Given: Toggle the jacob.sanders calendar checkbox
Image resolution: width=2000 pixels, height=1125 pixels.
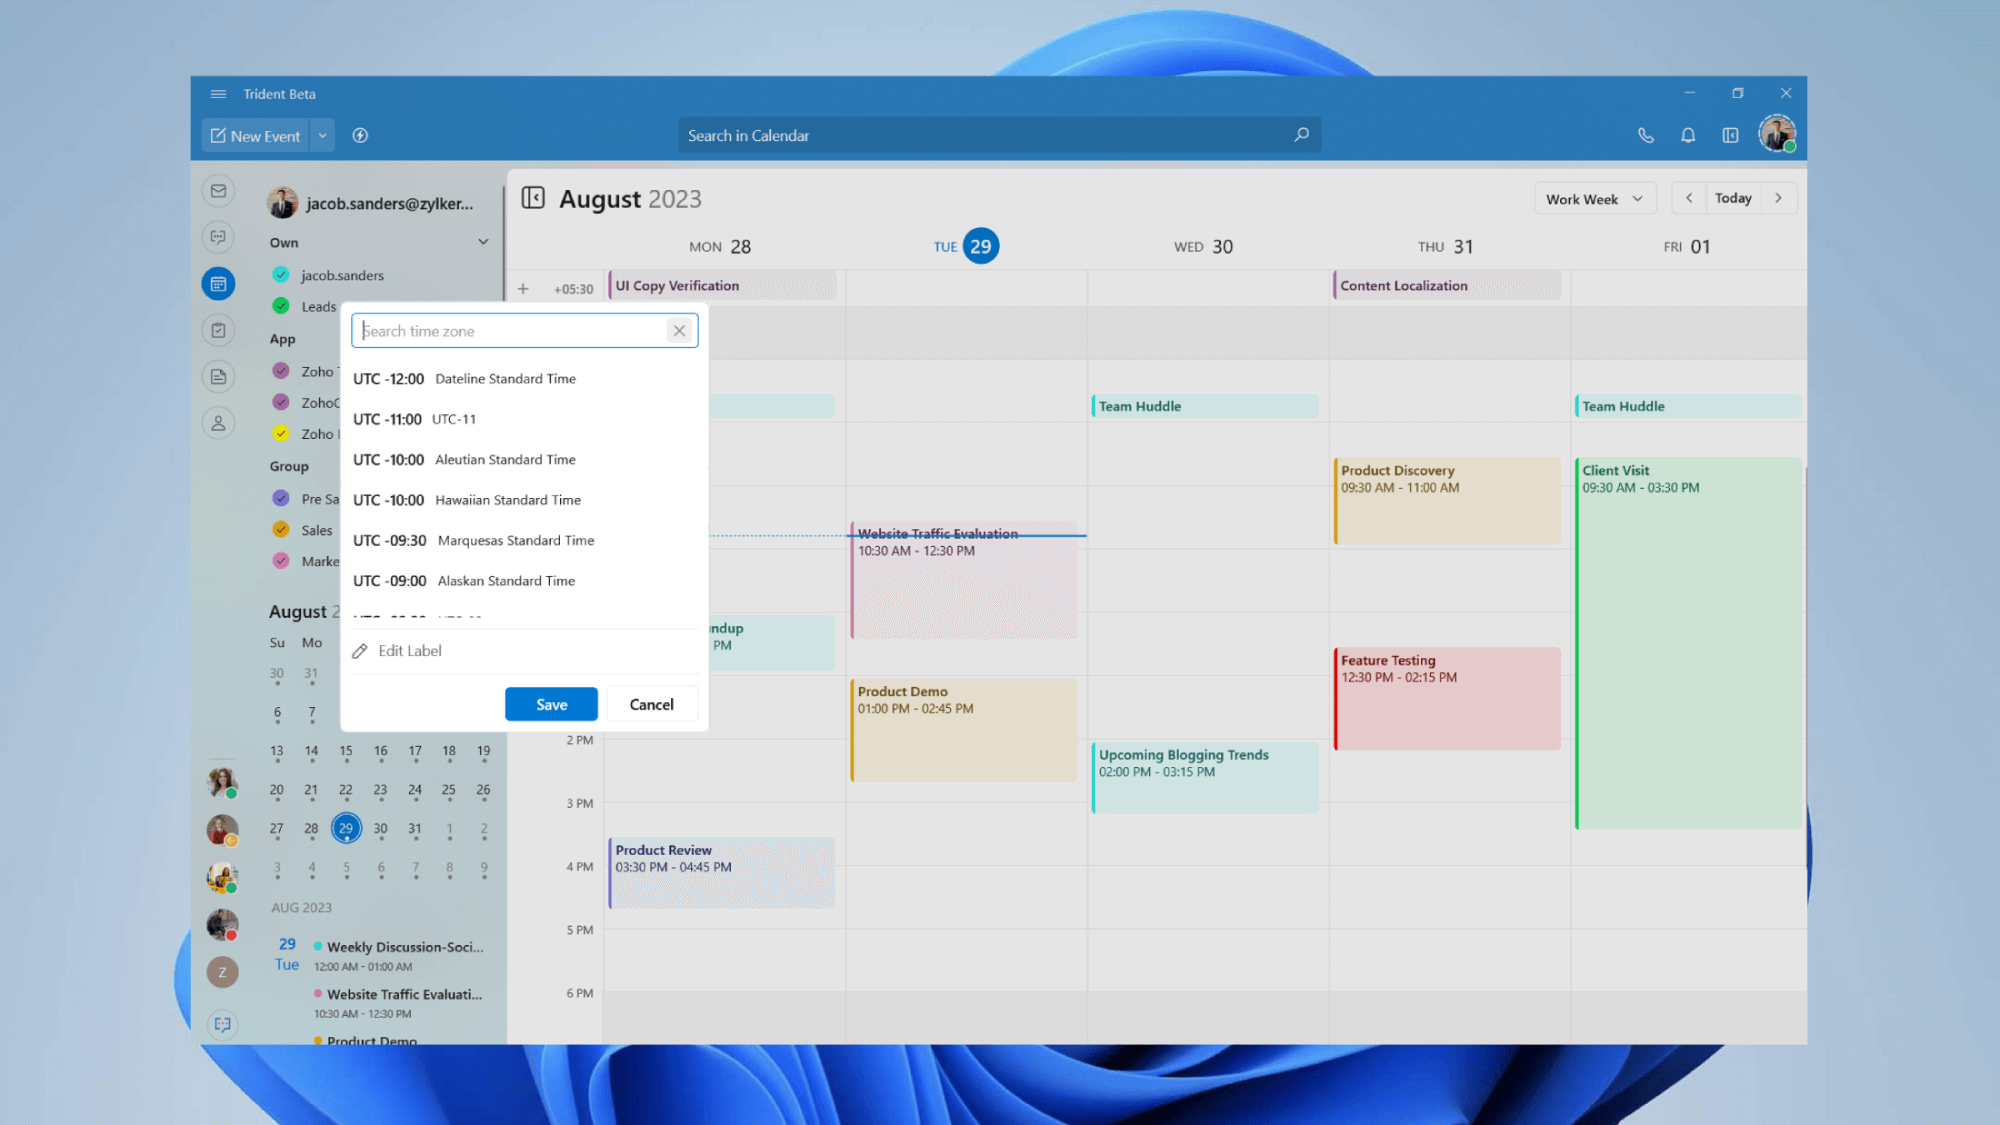Looking at the screenshot, I should 281,275.
